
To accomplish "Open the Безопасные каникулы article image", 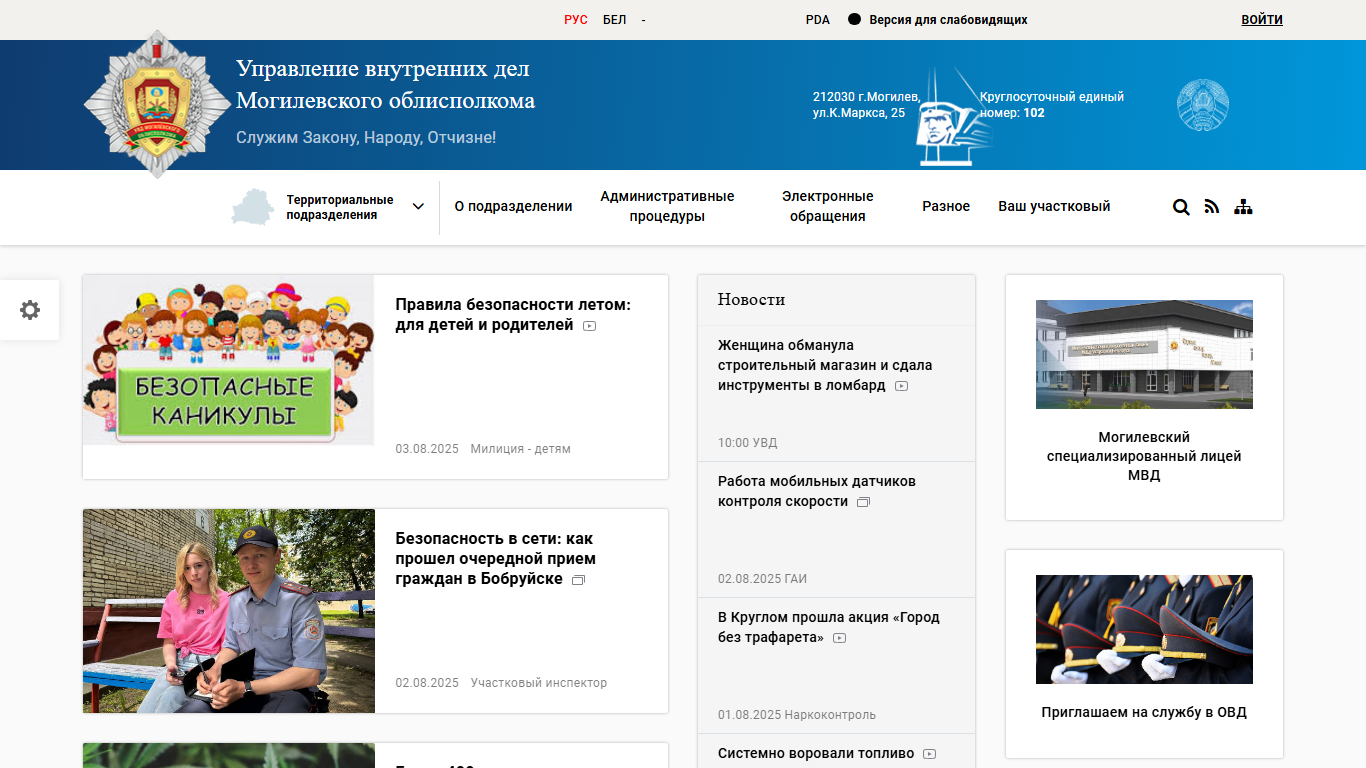I will coord(228,360).
